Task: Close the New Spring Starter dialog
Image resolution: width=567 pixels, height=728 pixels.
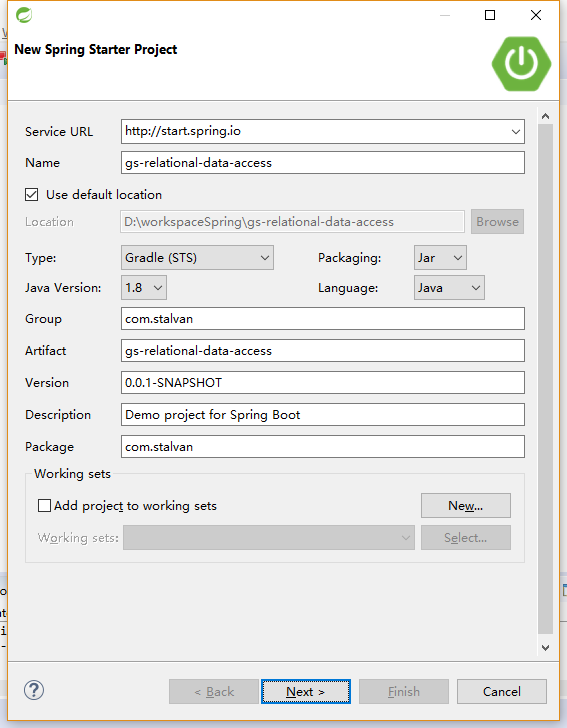Action: [536, 15]
